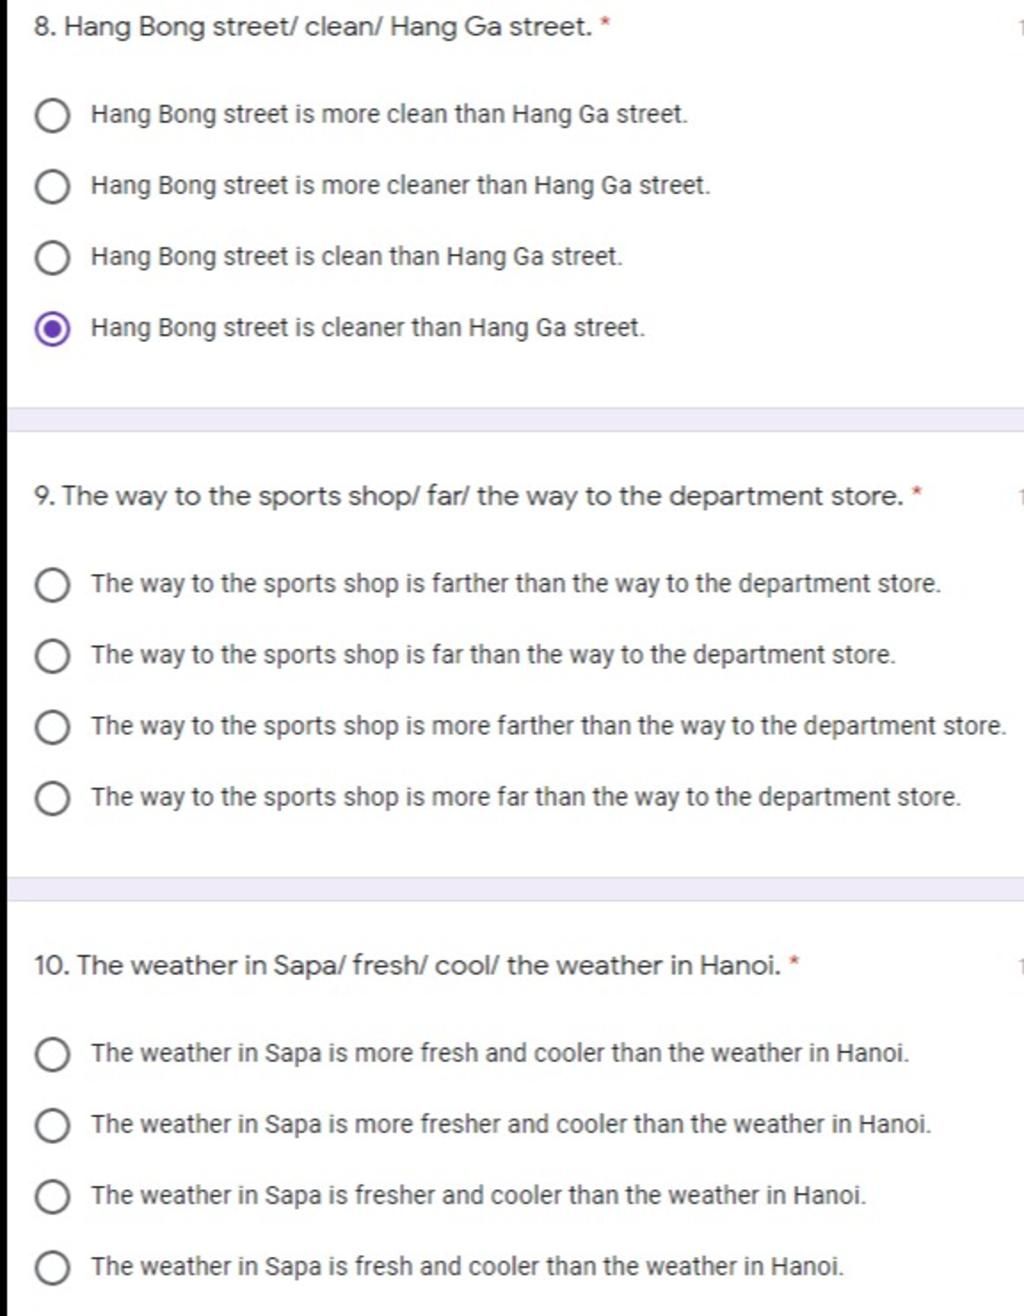1024x1316 pixels.
Task: Pick 'is clean than Hang Ga street' option
Action: pyautogui.click(x=52, y=257)
